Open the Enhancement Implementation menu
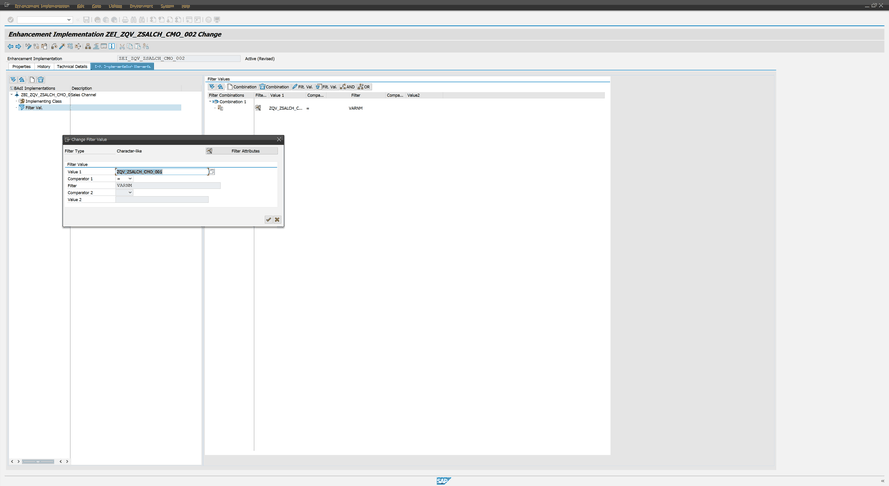 click(41, 6)
